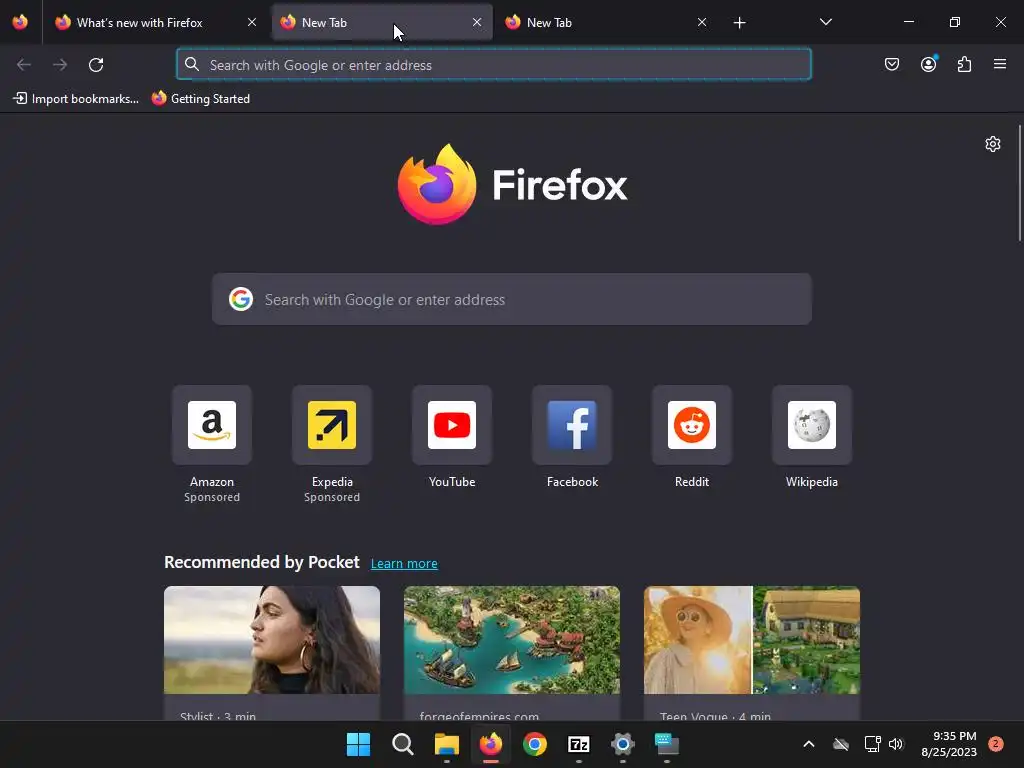
Task: Switch to What's new with Firefox tab
Action: coord(155,22)
